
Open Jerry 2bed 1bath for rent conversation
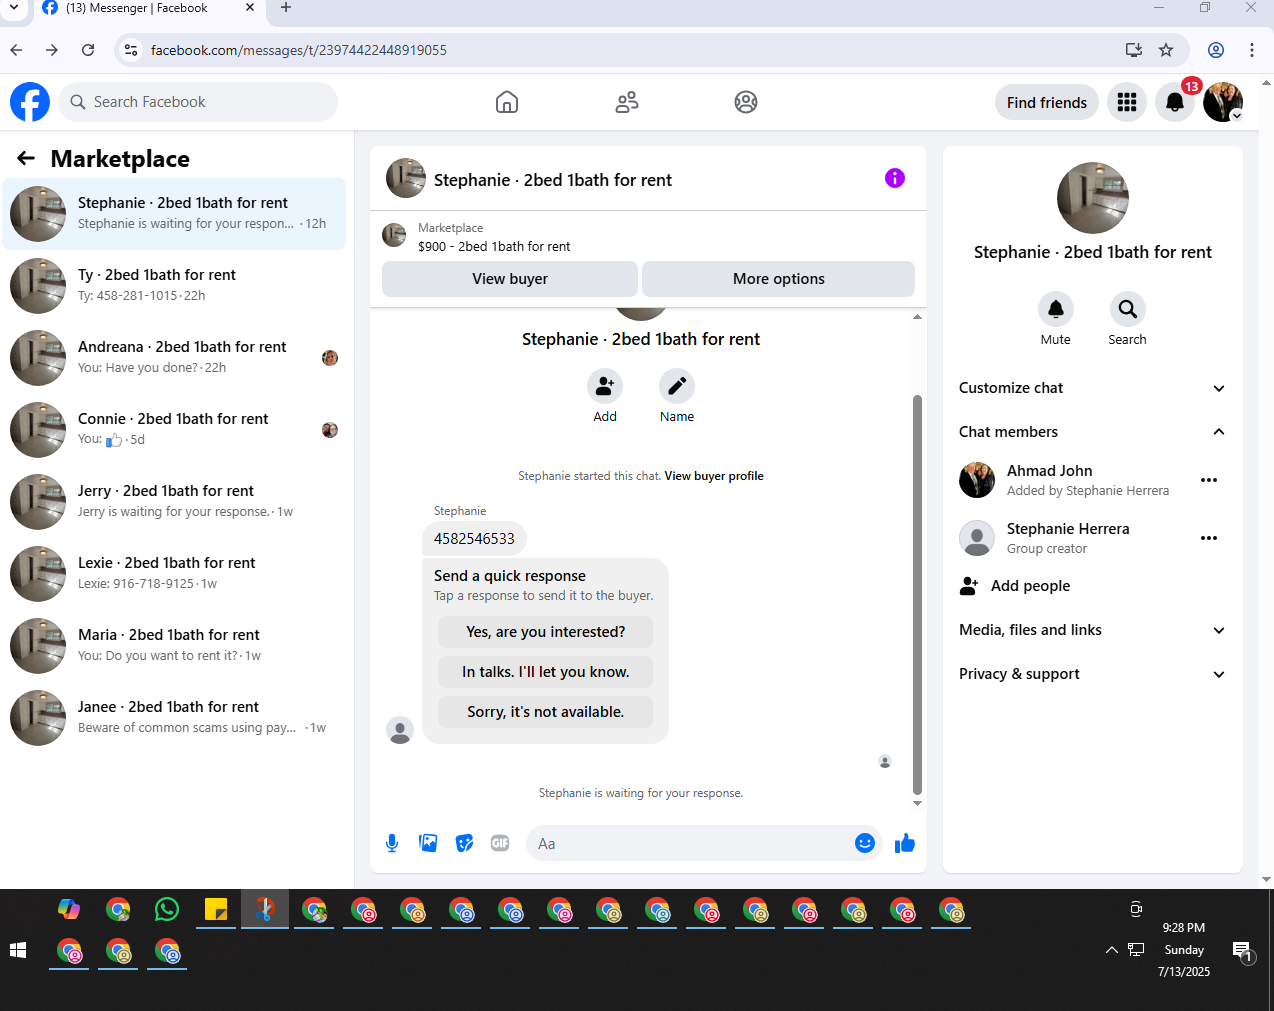point(174,502)
